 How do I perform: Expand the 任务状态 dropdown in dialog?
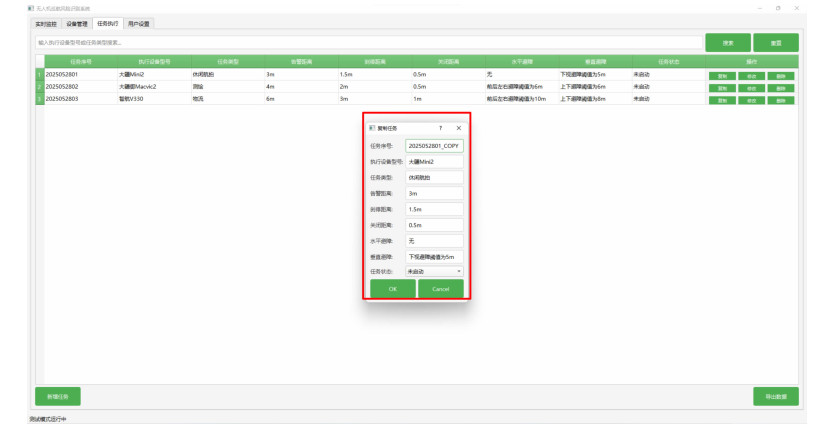434,271
